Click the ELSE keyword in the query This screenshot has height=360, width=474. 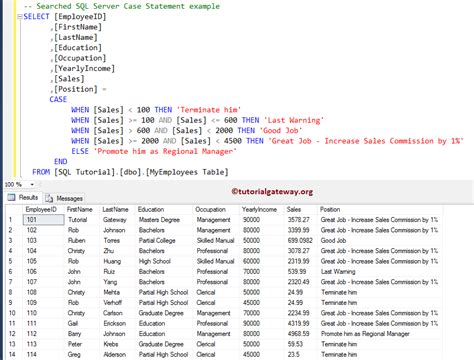[80, 151]
